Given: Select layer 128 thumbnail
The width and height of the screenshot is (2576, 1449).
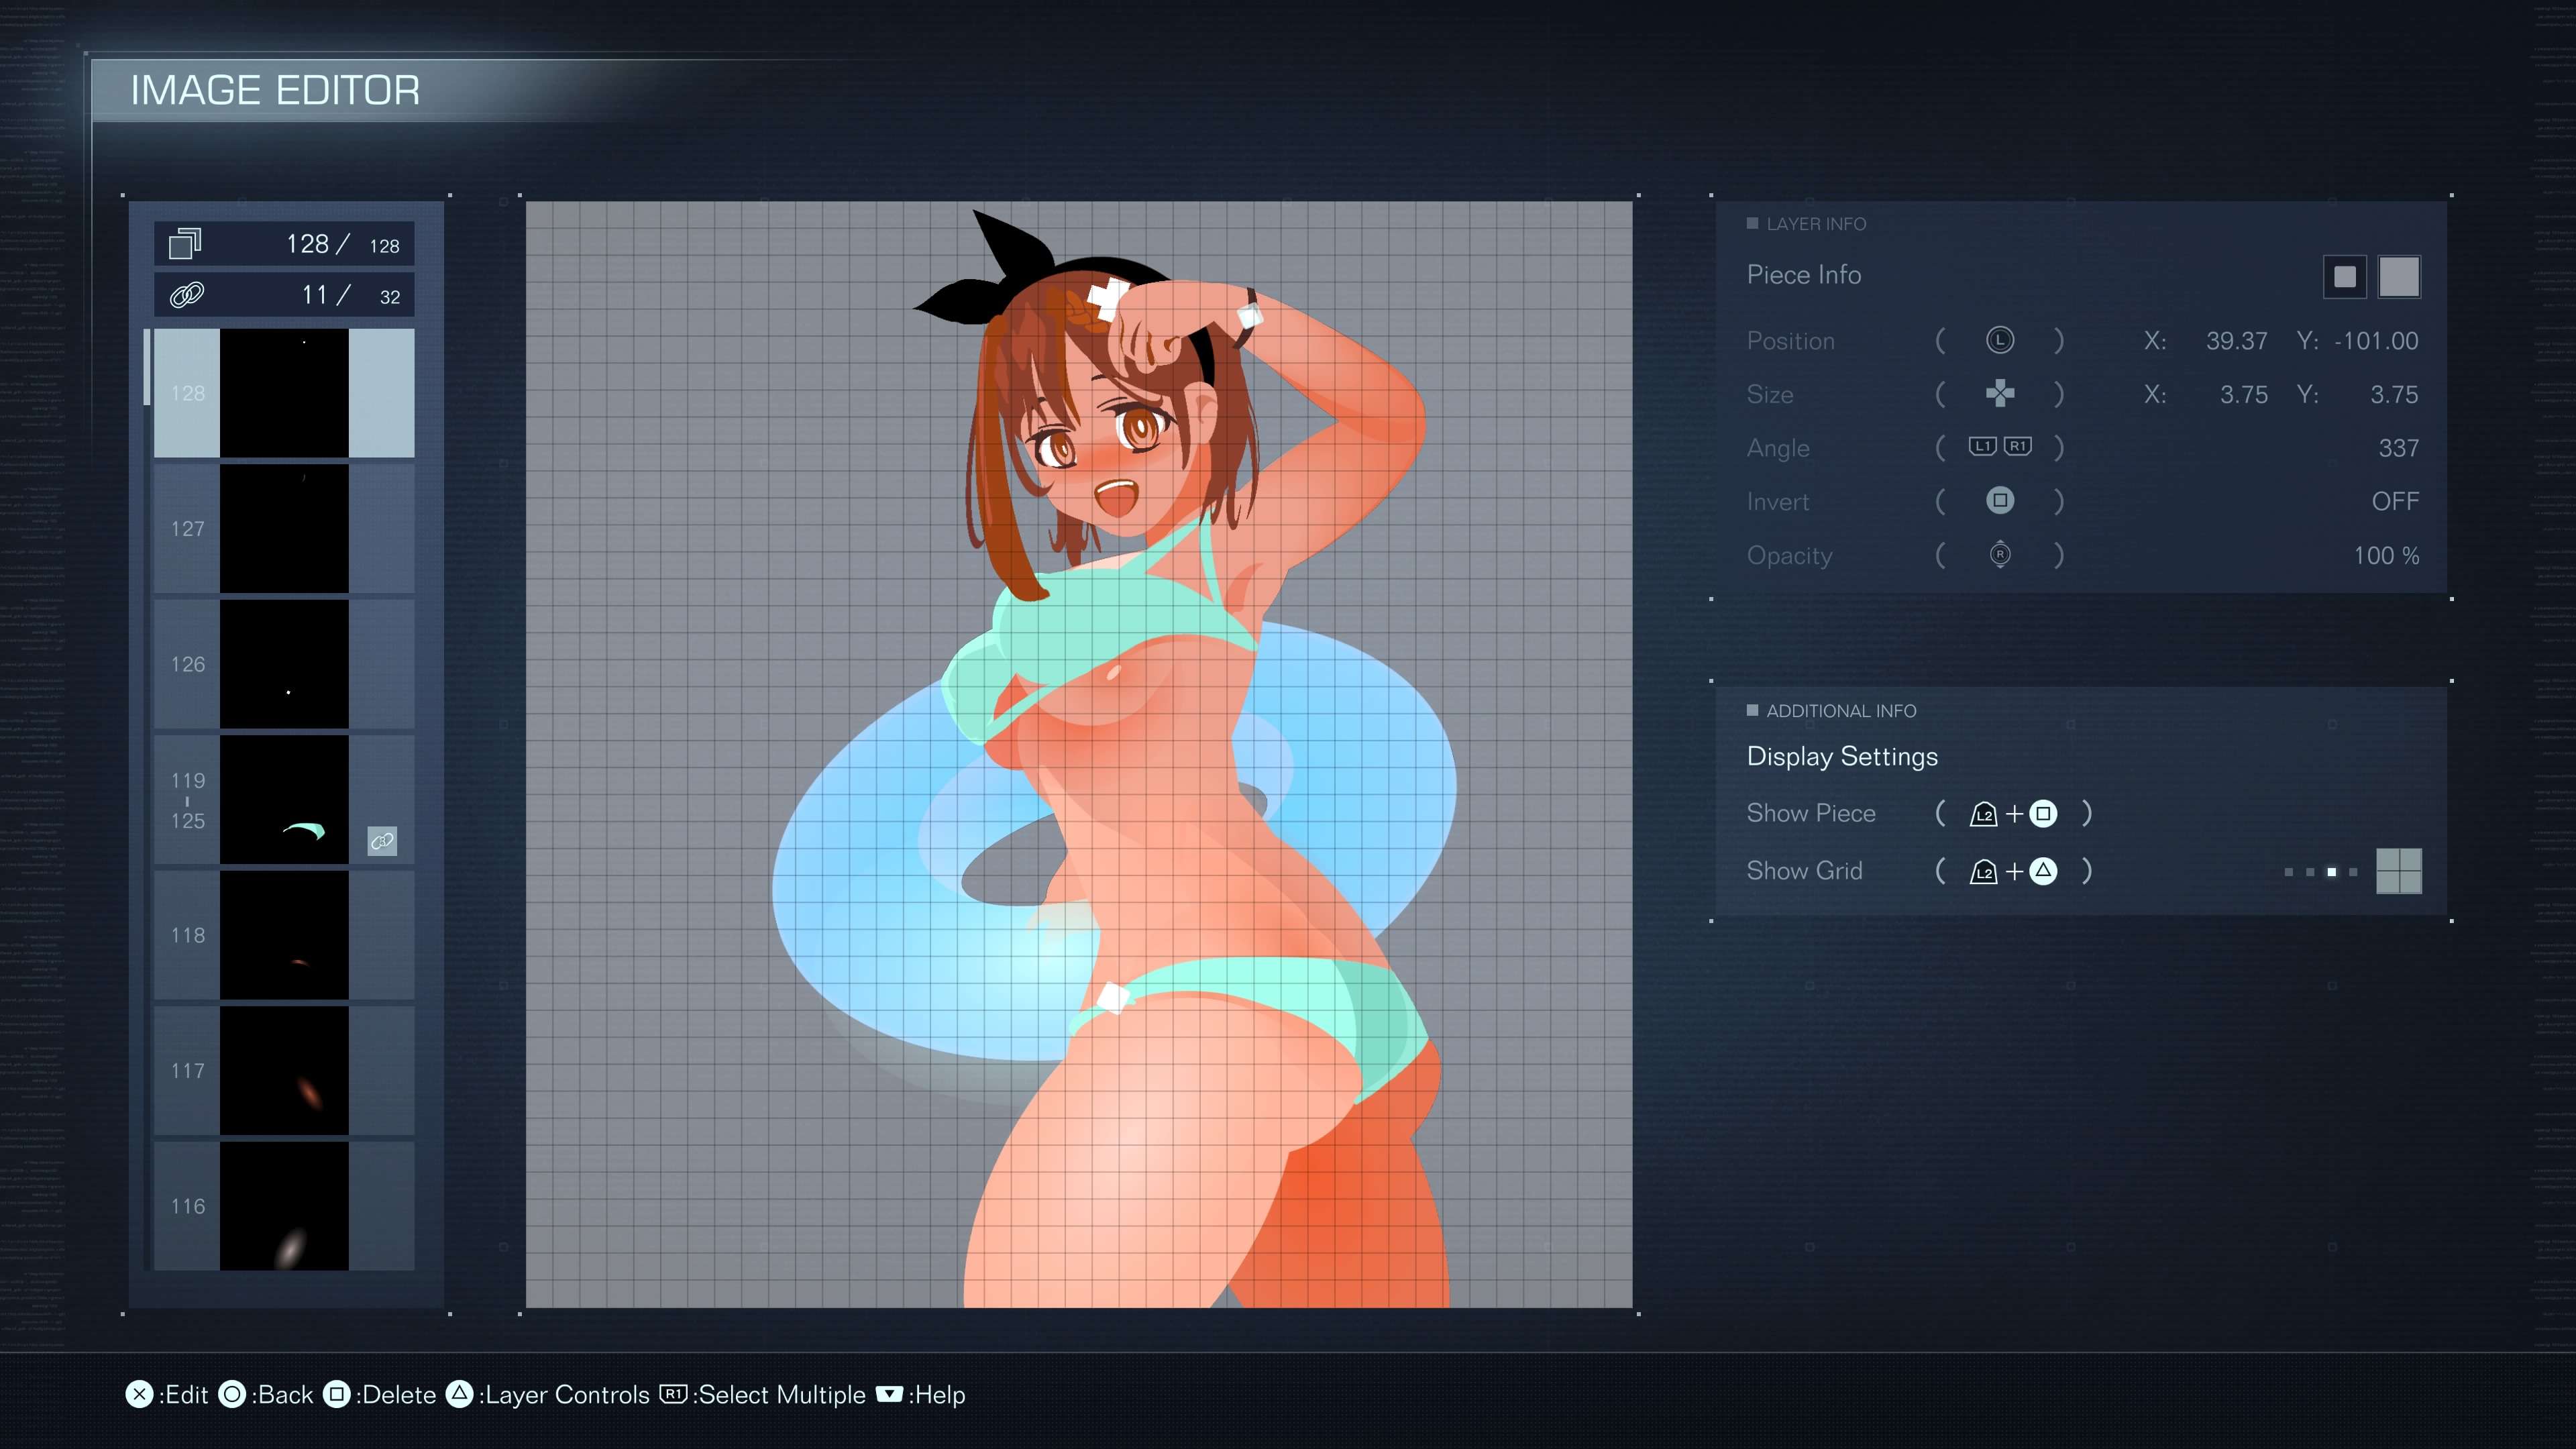Looking at the screenshot, I should (x=284, y=393).
